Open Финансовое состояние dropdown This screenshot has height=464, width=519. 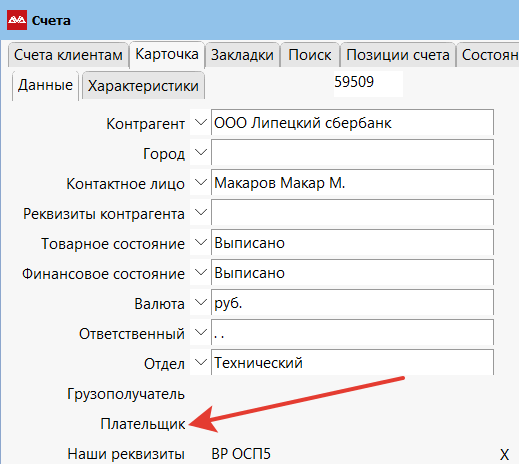[x=200, y=272]
